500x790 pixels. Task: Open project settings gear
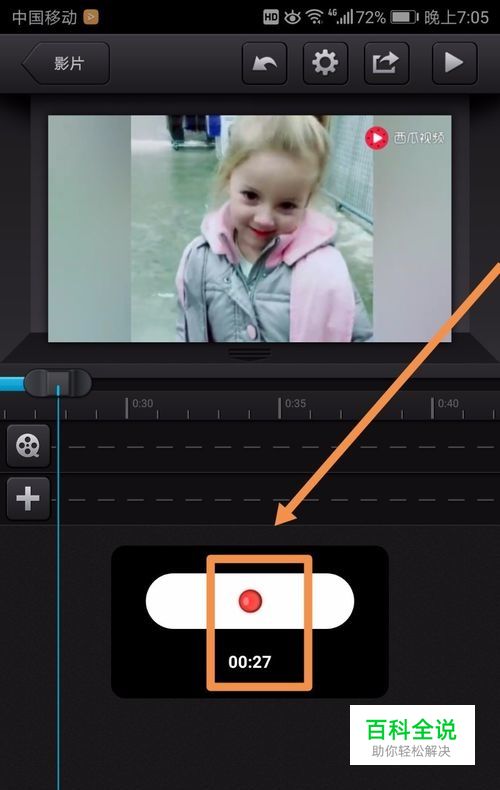pyautogui.click(x=325, y=63)
